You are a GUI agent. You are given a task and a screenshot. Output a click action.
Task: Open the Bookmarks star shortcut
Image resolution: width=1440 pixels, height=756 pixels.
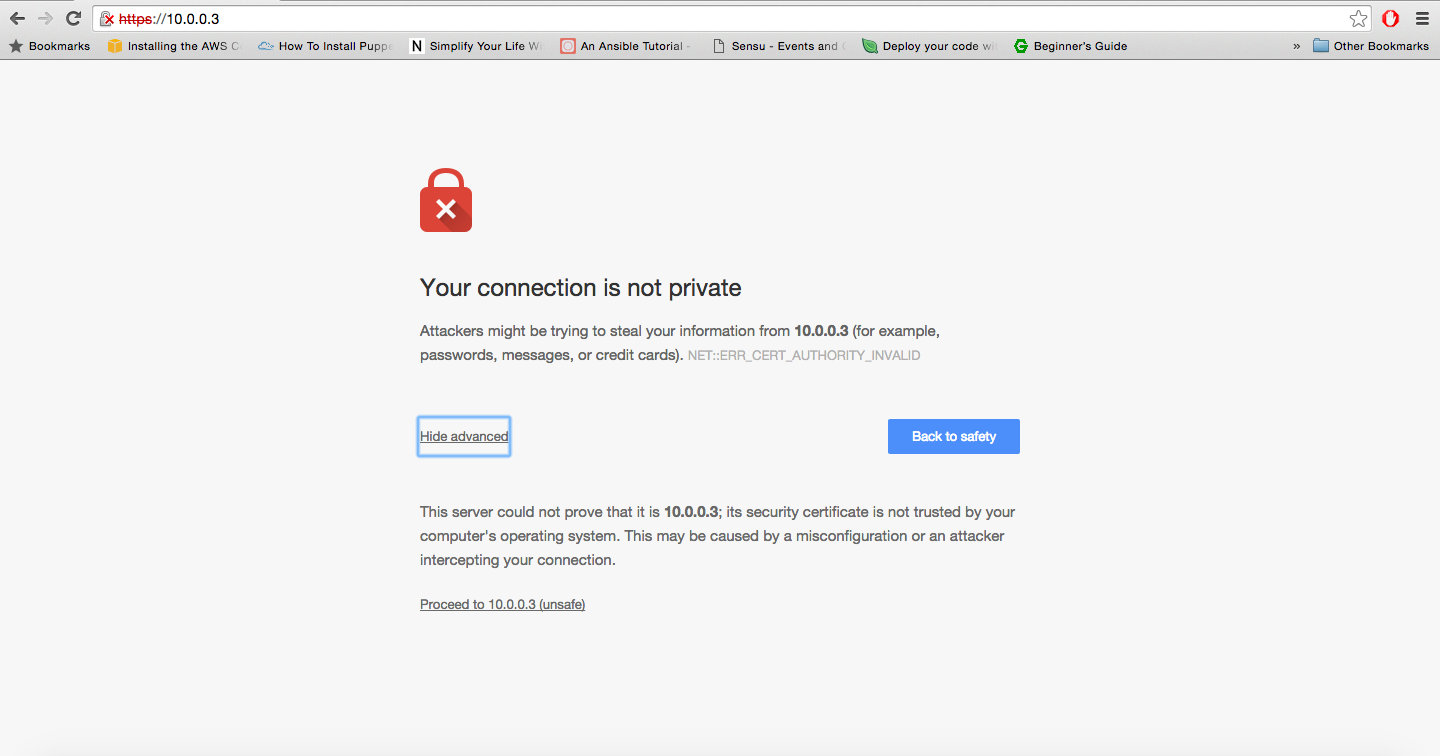[x=50, y=46]
